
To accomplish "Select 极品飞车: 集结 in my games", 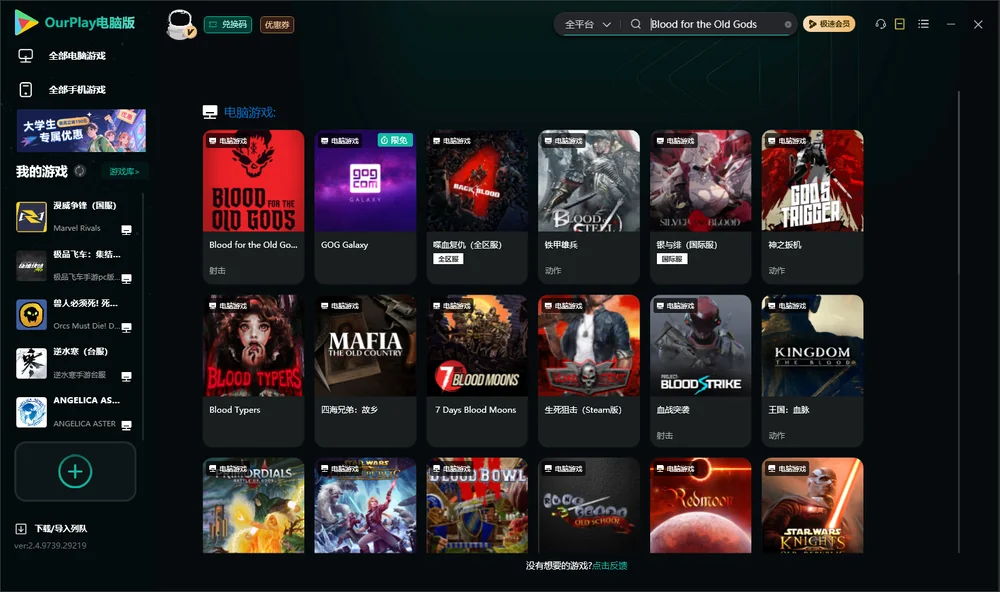I will tap(75, 265).
